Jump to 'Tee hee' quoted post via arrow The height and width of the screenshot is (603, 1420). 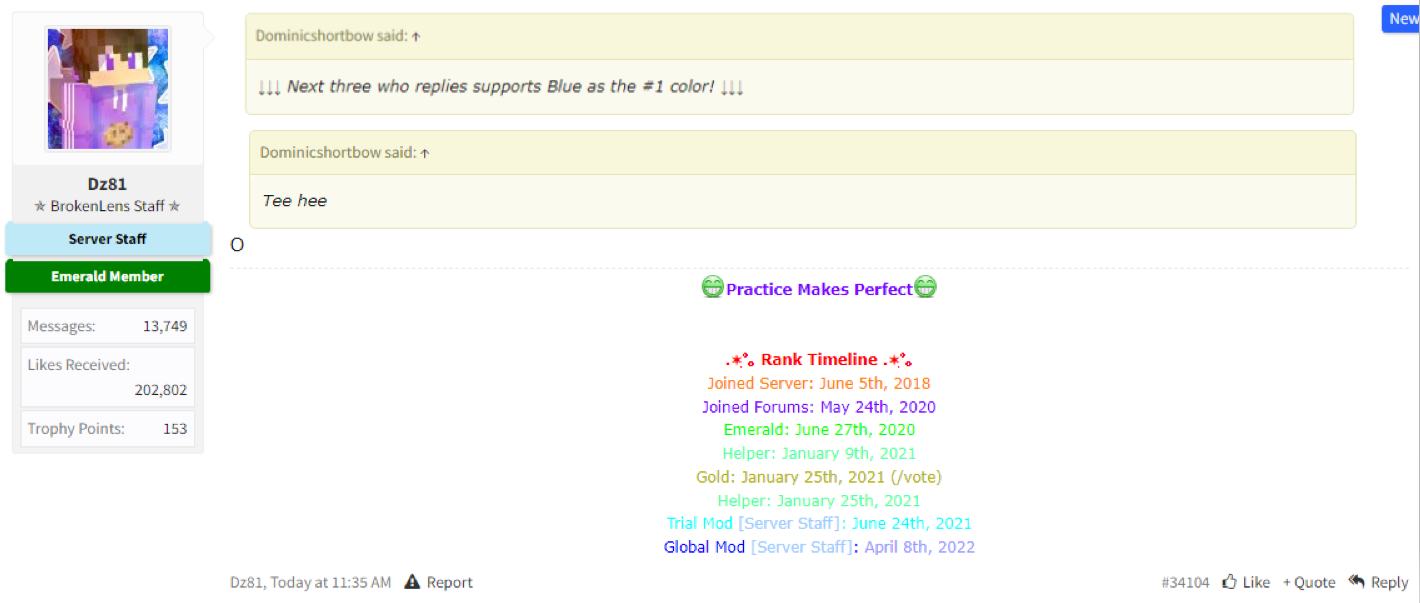[424, 153]
